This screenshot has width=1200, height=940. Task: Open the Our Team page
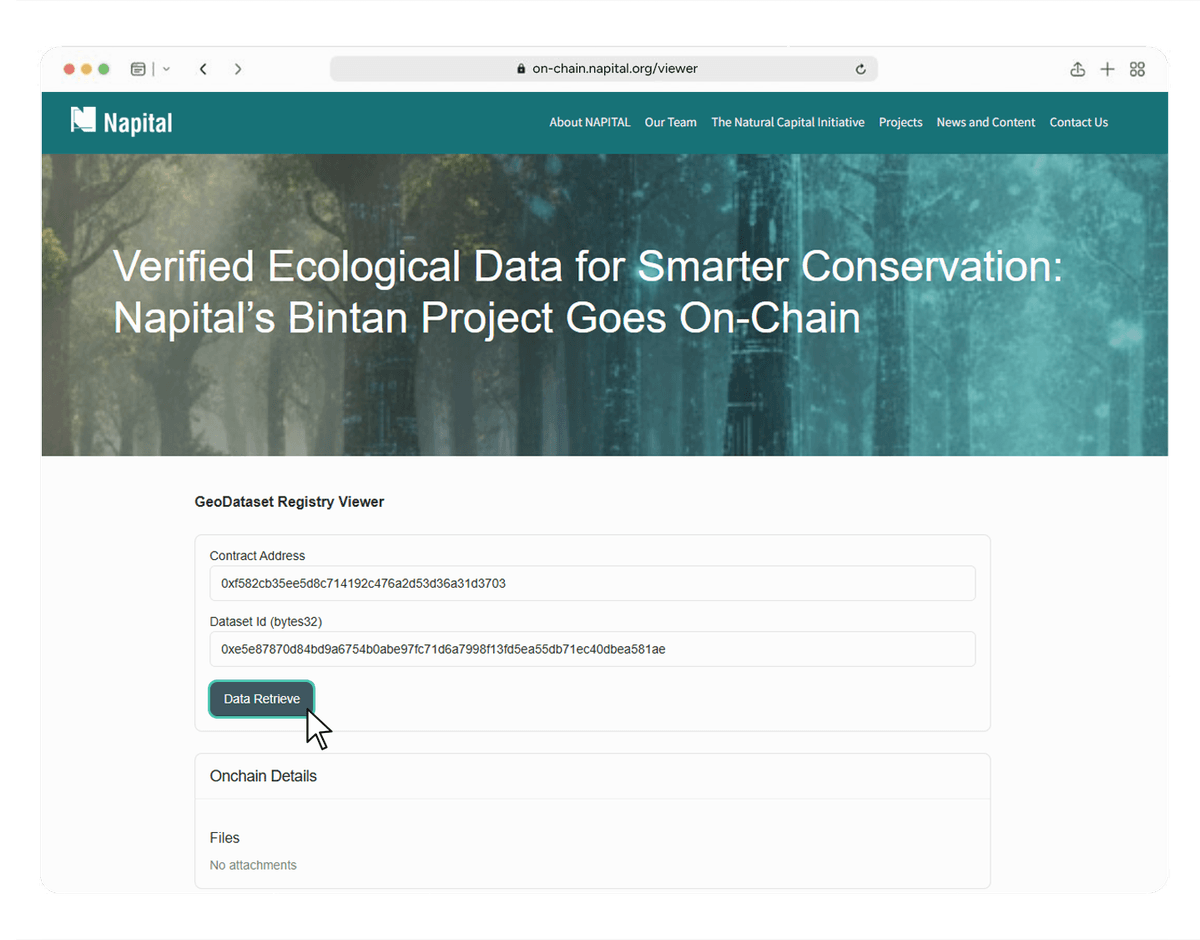[x=670, y=122]
